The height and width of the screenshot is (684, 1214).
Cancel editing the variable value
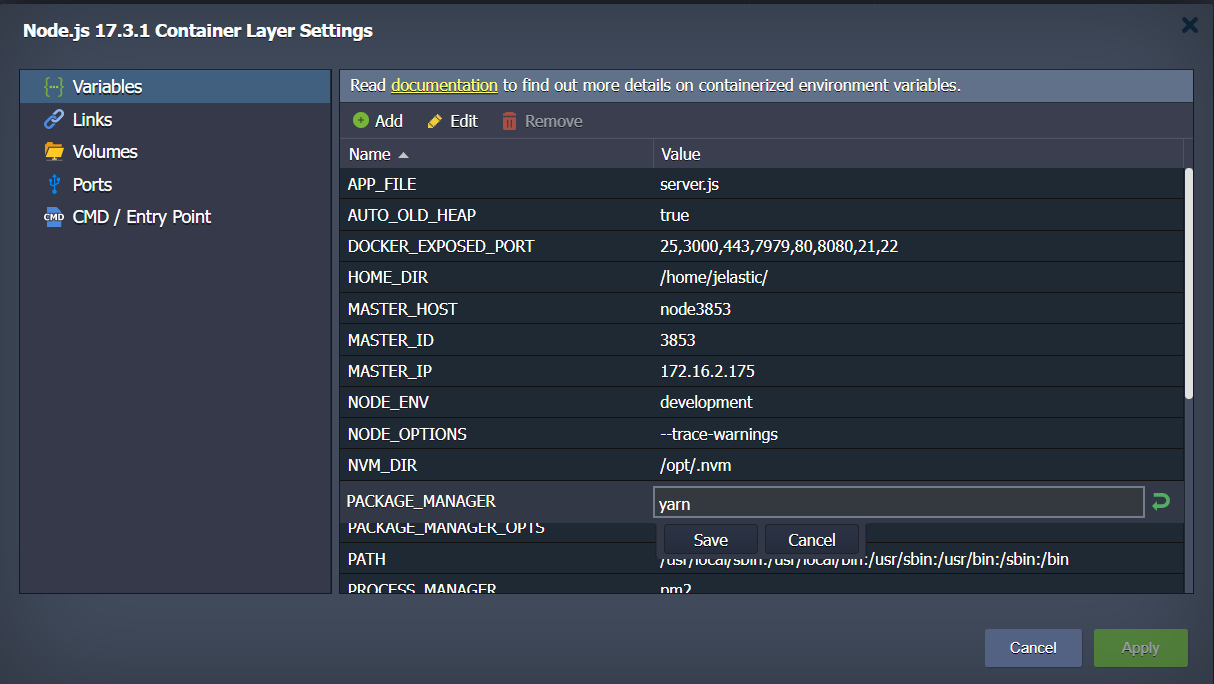[x=812, y=539]
